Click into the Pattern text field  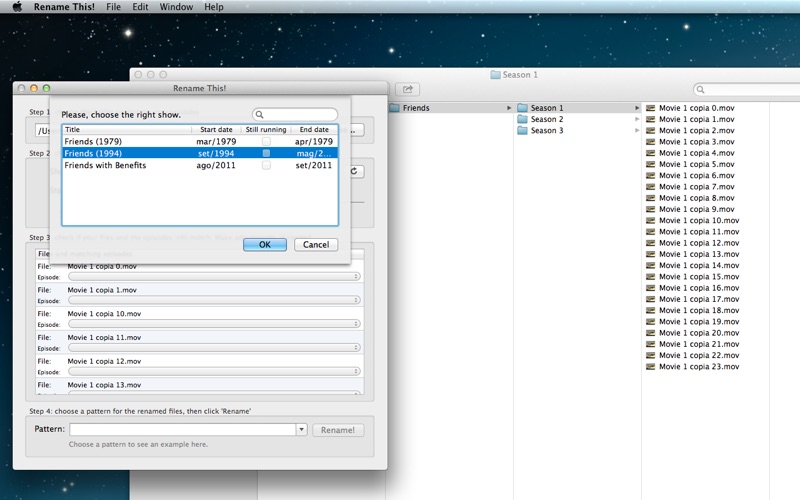coord(183,429)
